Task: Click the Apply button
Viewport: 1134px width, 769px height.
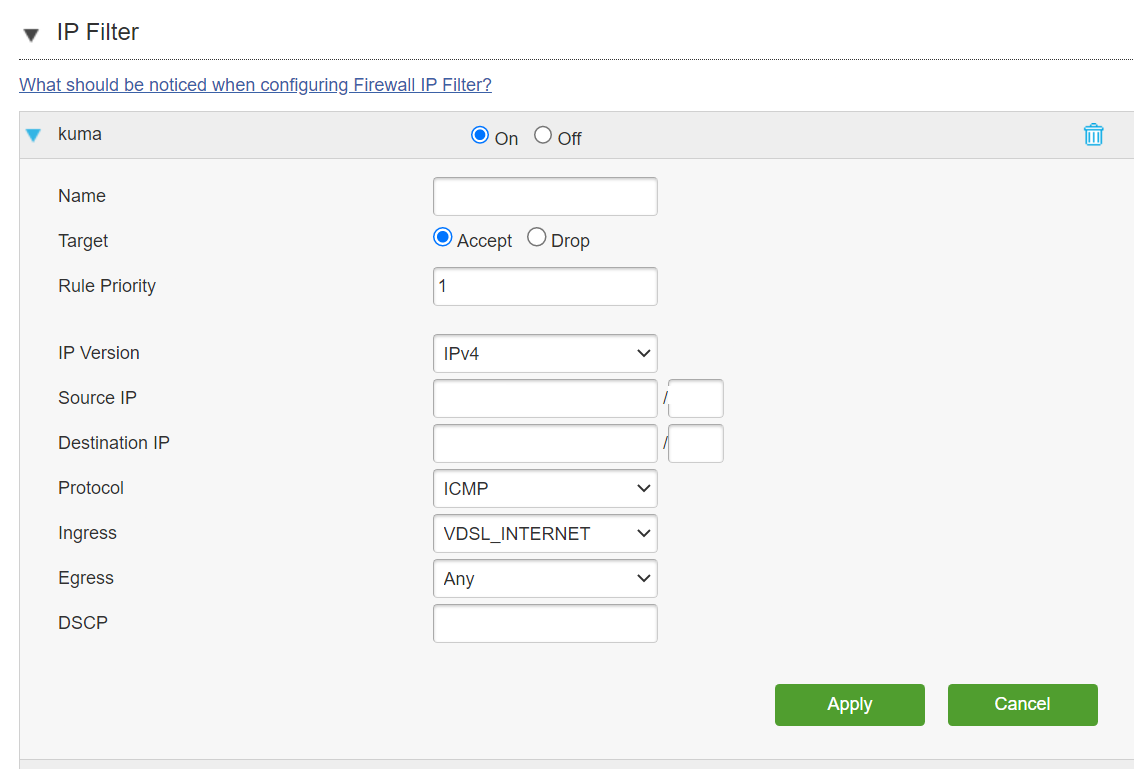Action: point(850,705)
